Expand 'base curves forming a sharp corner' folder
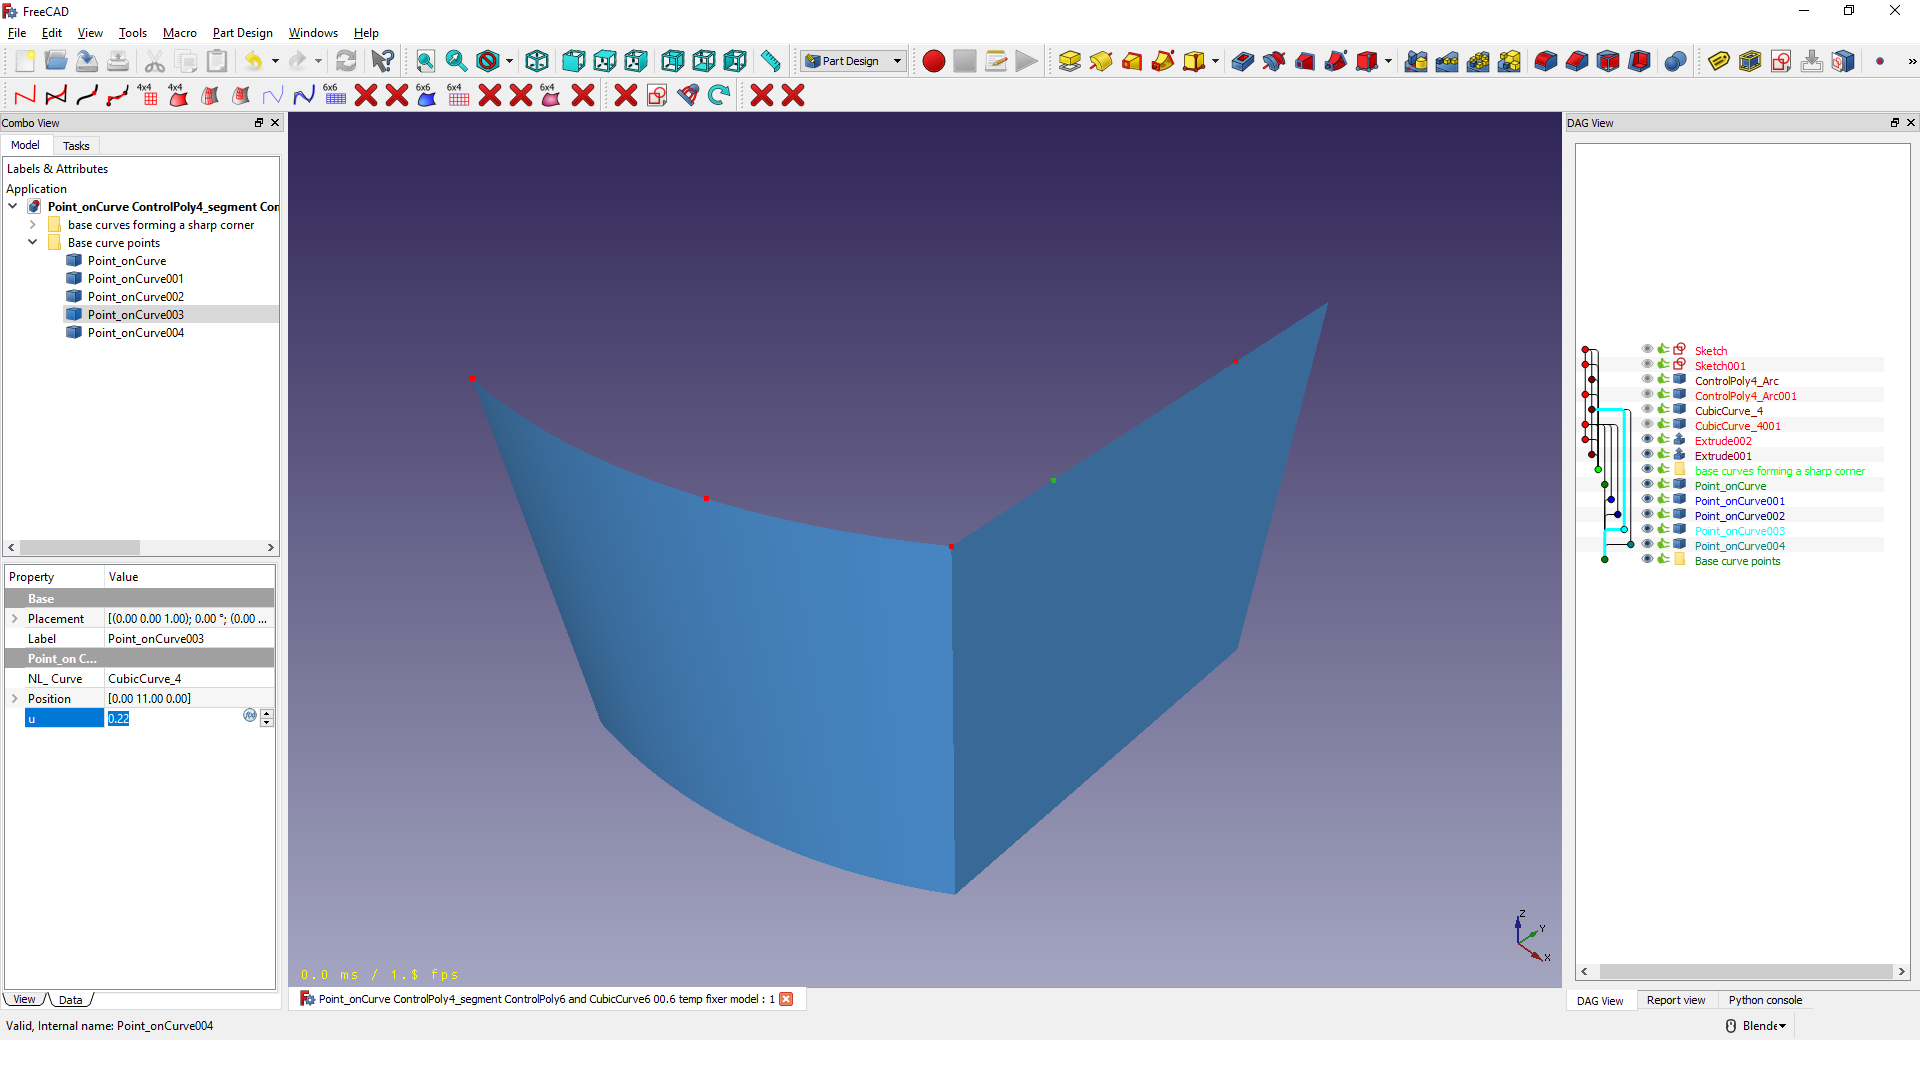Viewport: 1928px width, 1092px height. (x=33, y=225)
